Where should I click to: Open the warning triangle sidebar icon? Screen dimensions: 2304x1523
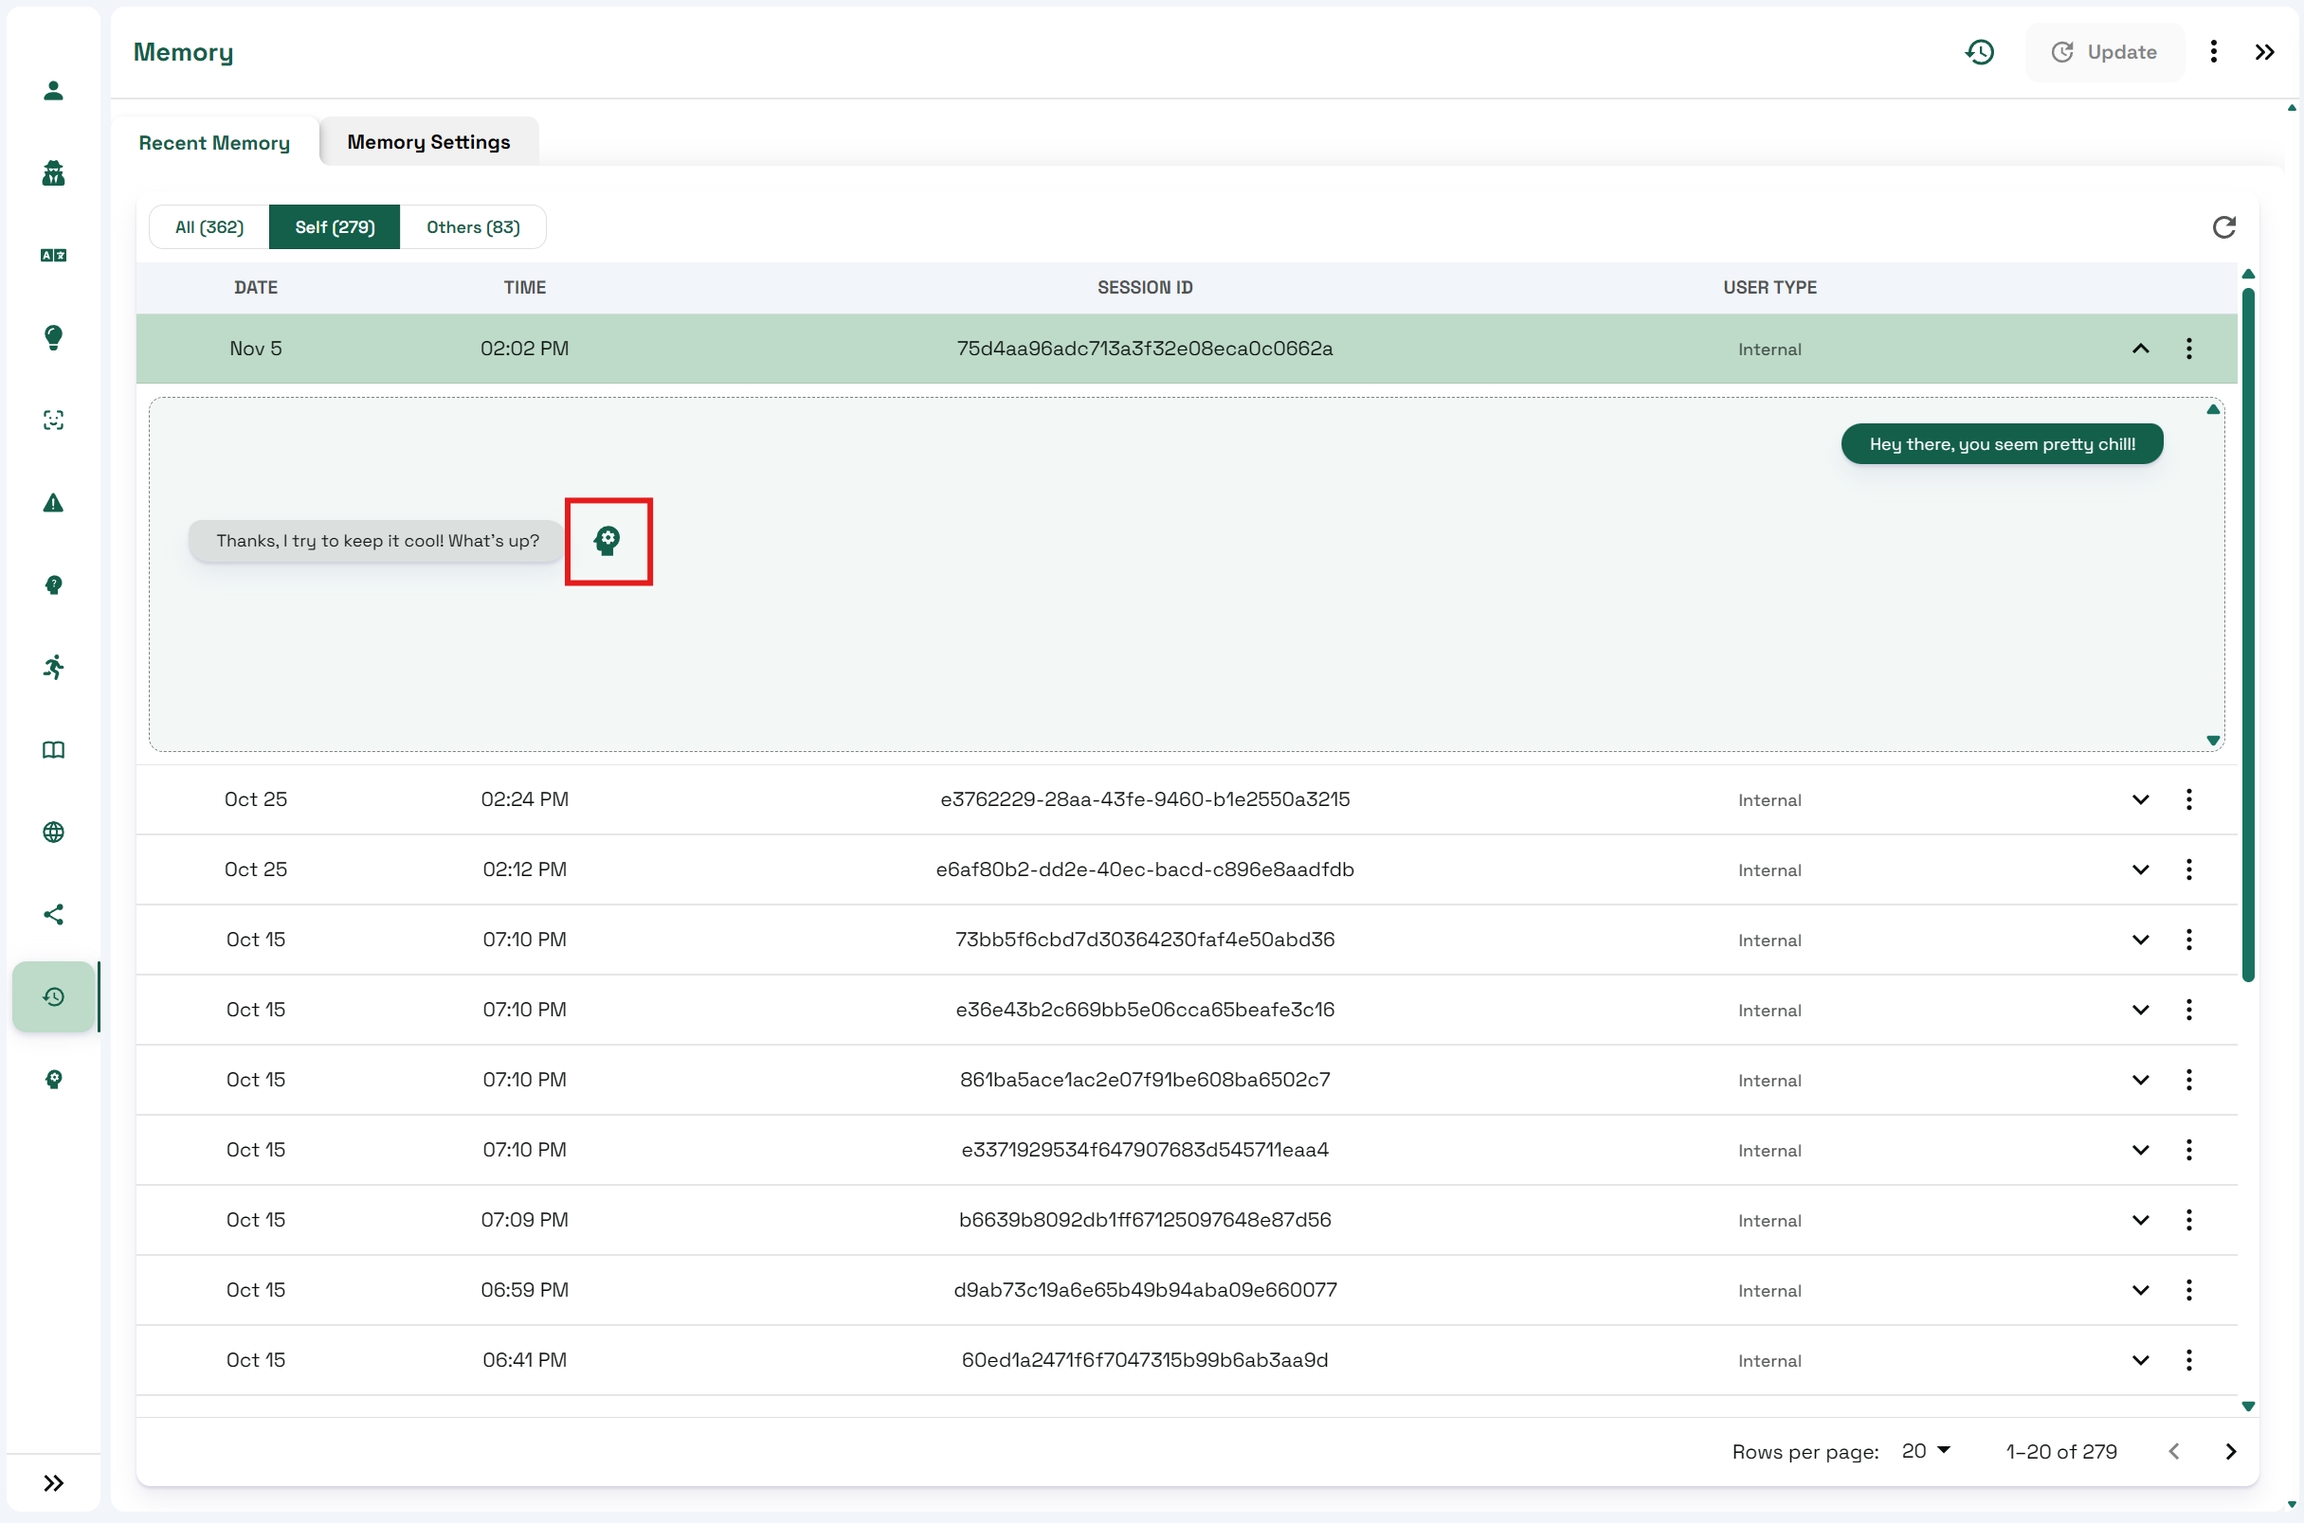(x=54, y=503)
